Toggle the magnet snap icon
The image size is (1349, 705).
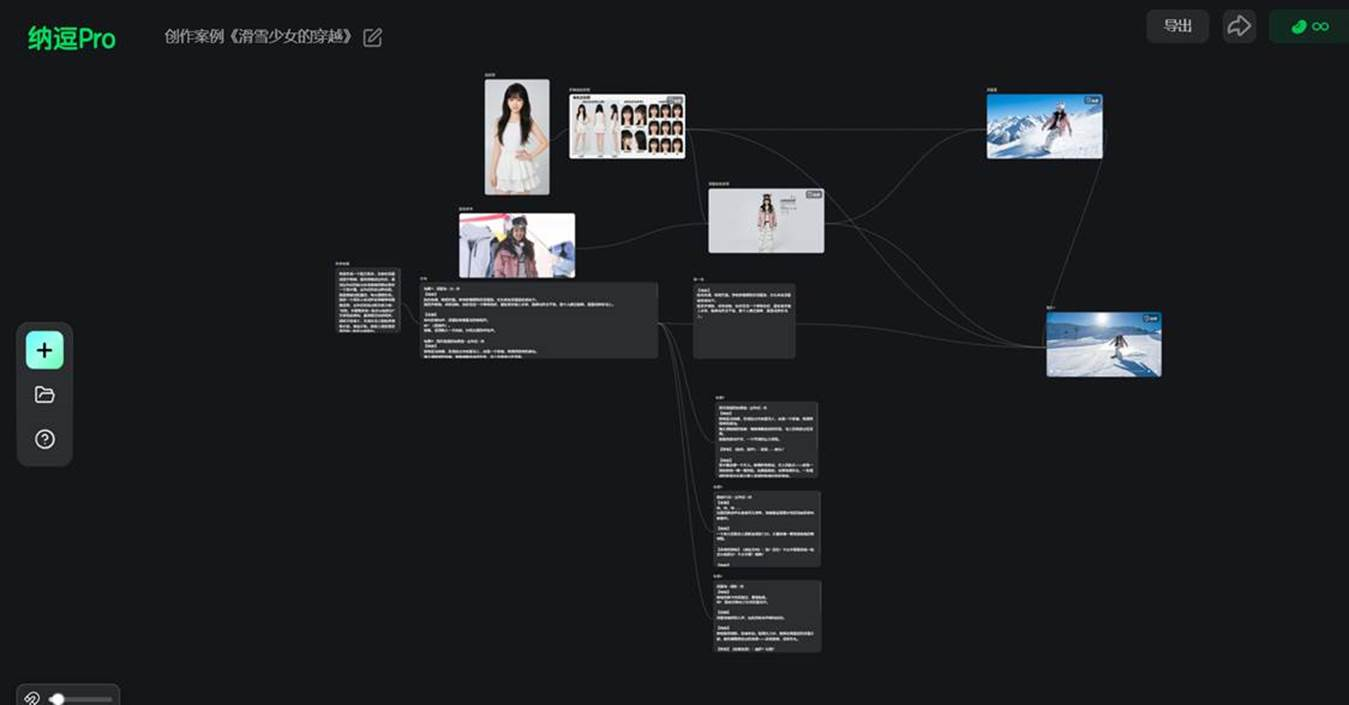31,699
